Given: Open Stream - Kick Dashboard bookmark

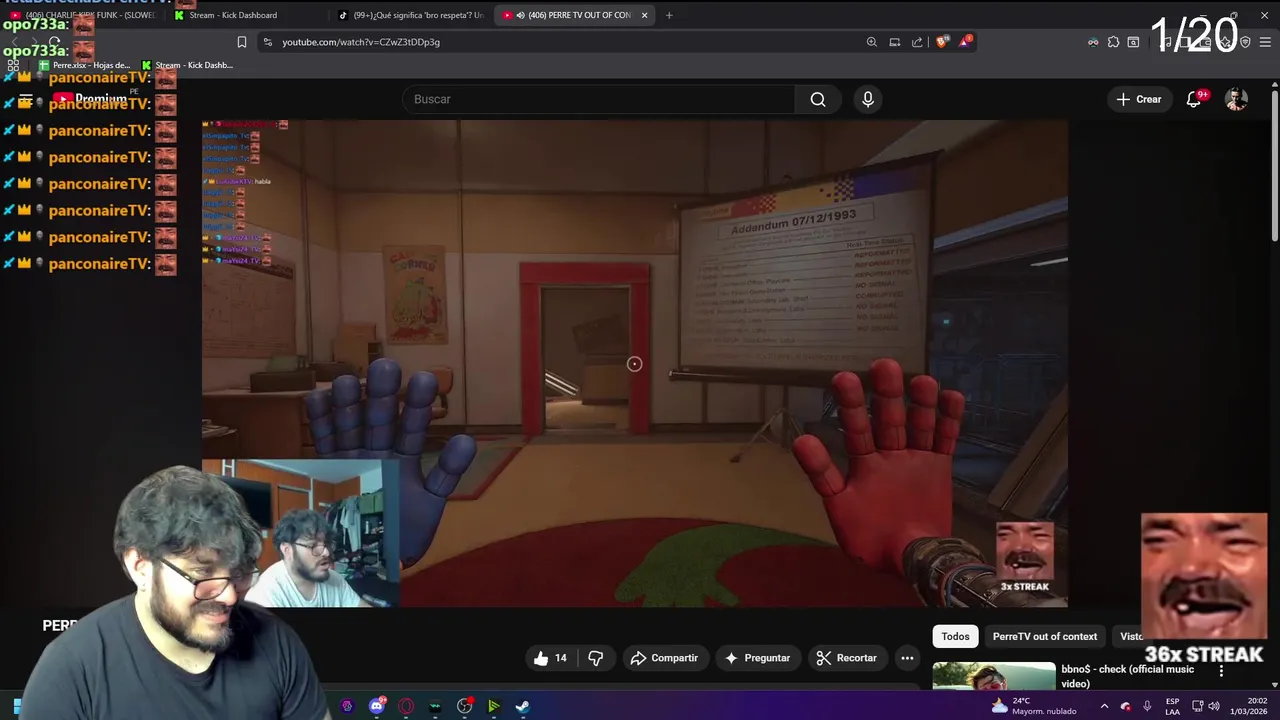Looking at the screenshot, I should (187, 65).
